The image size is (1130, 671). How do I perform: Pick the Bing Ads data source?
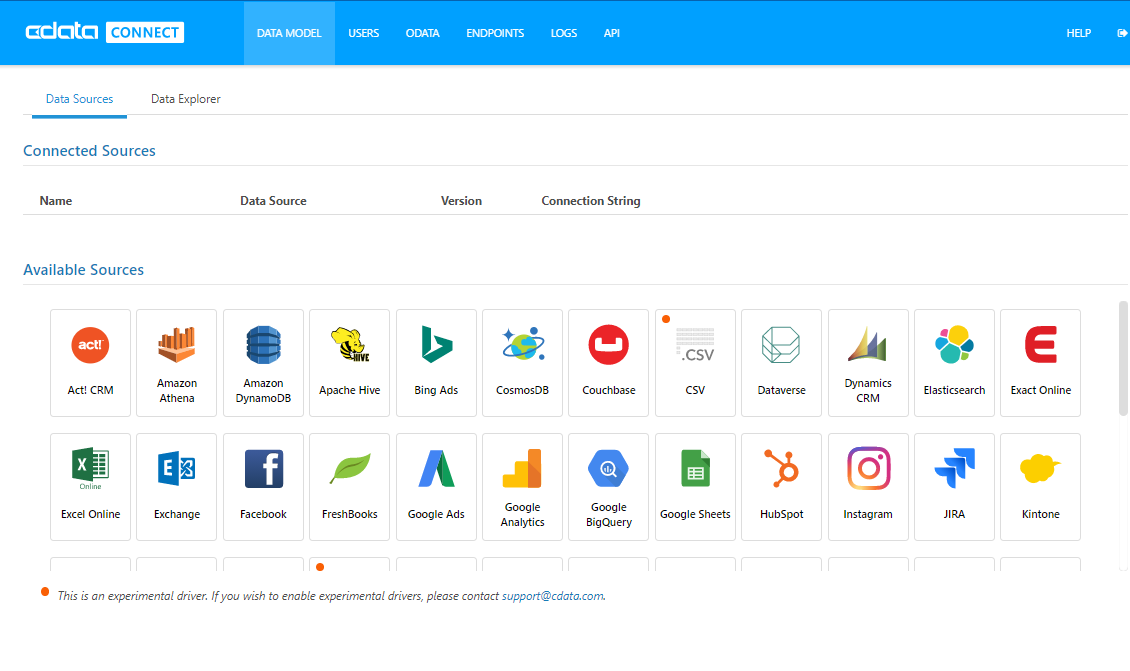(436, 363)
